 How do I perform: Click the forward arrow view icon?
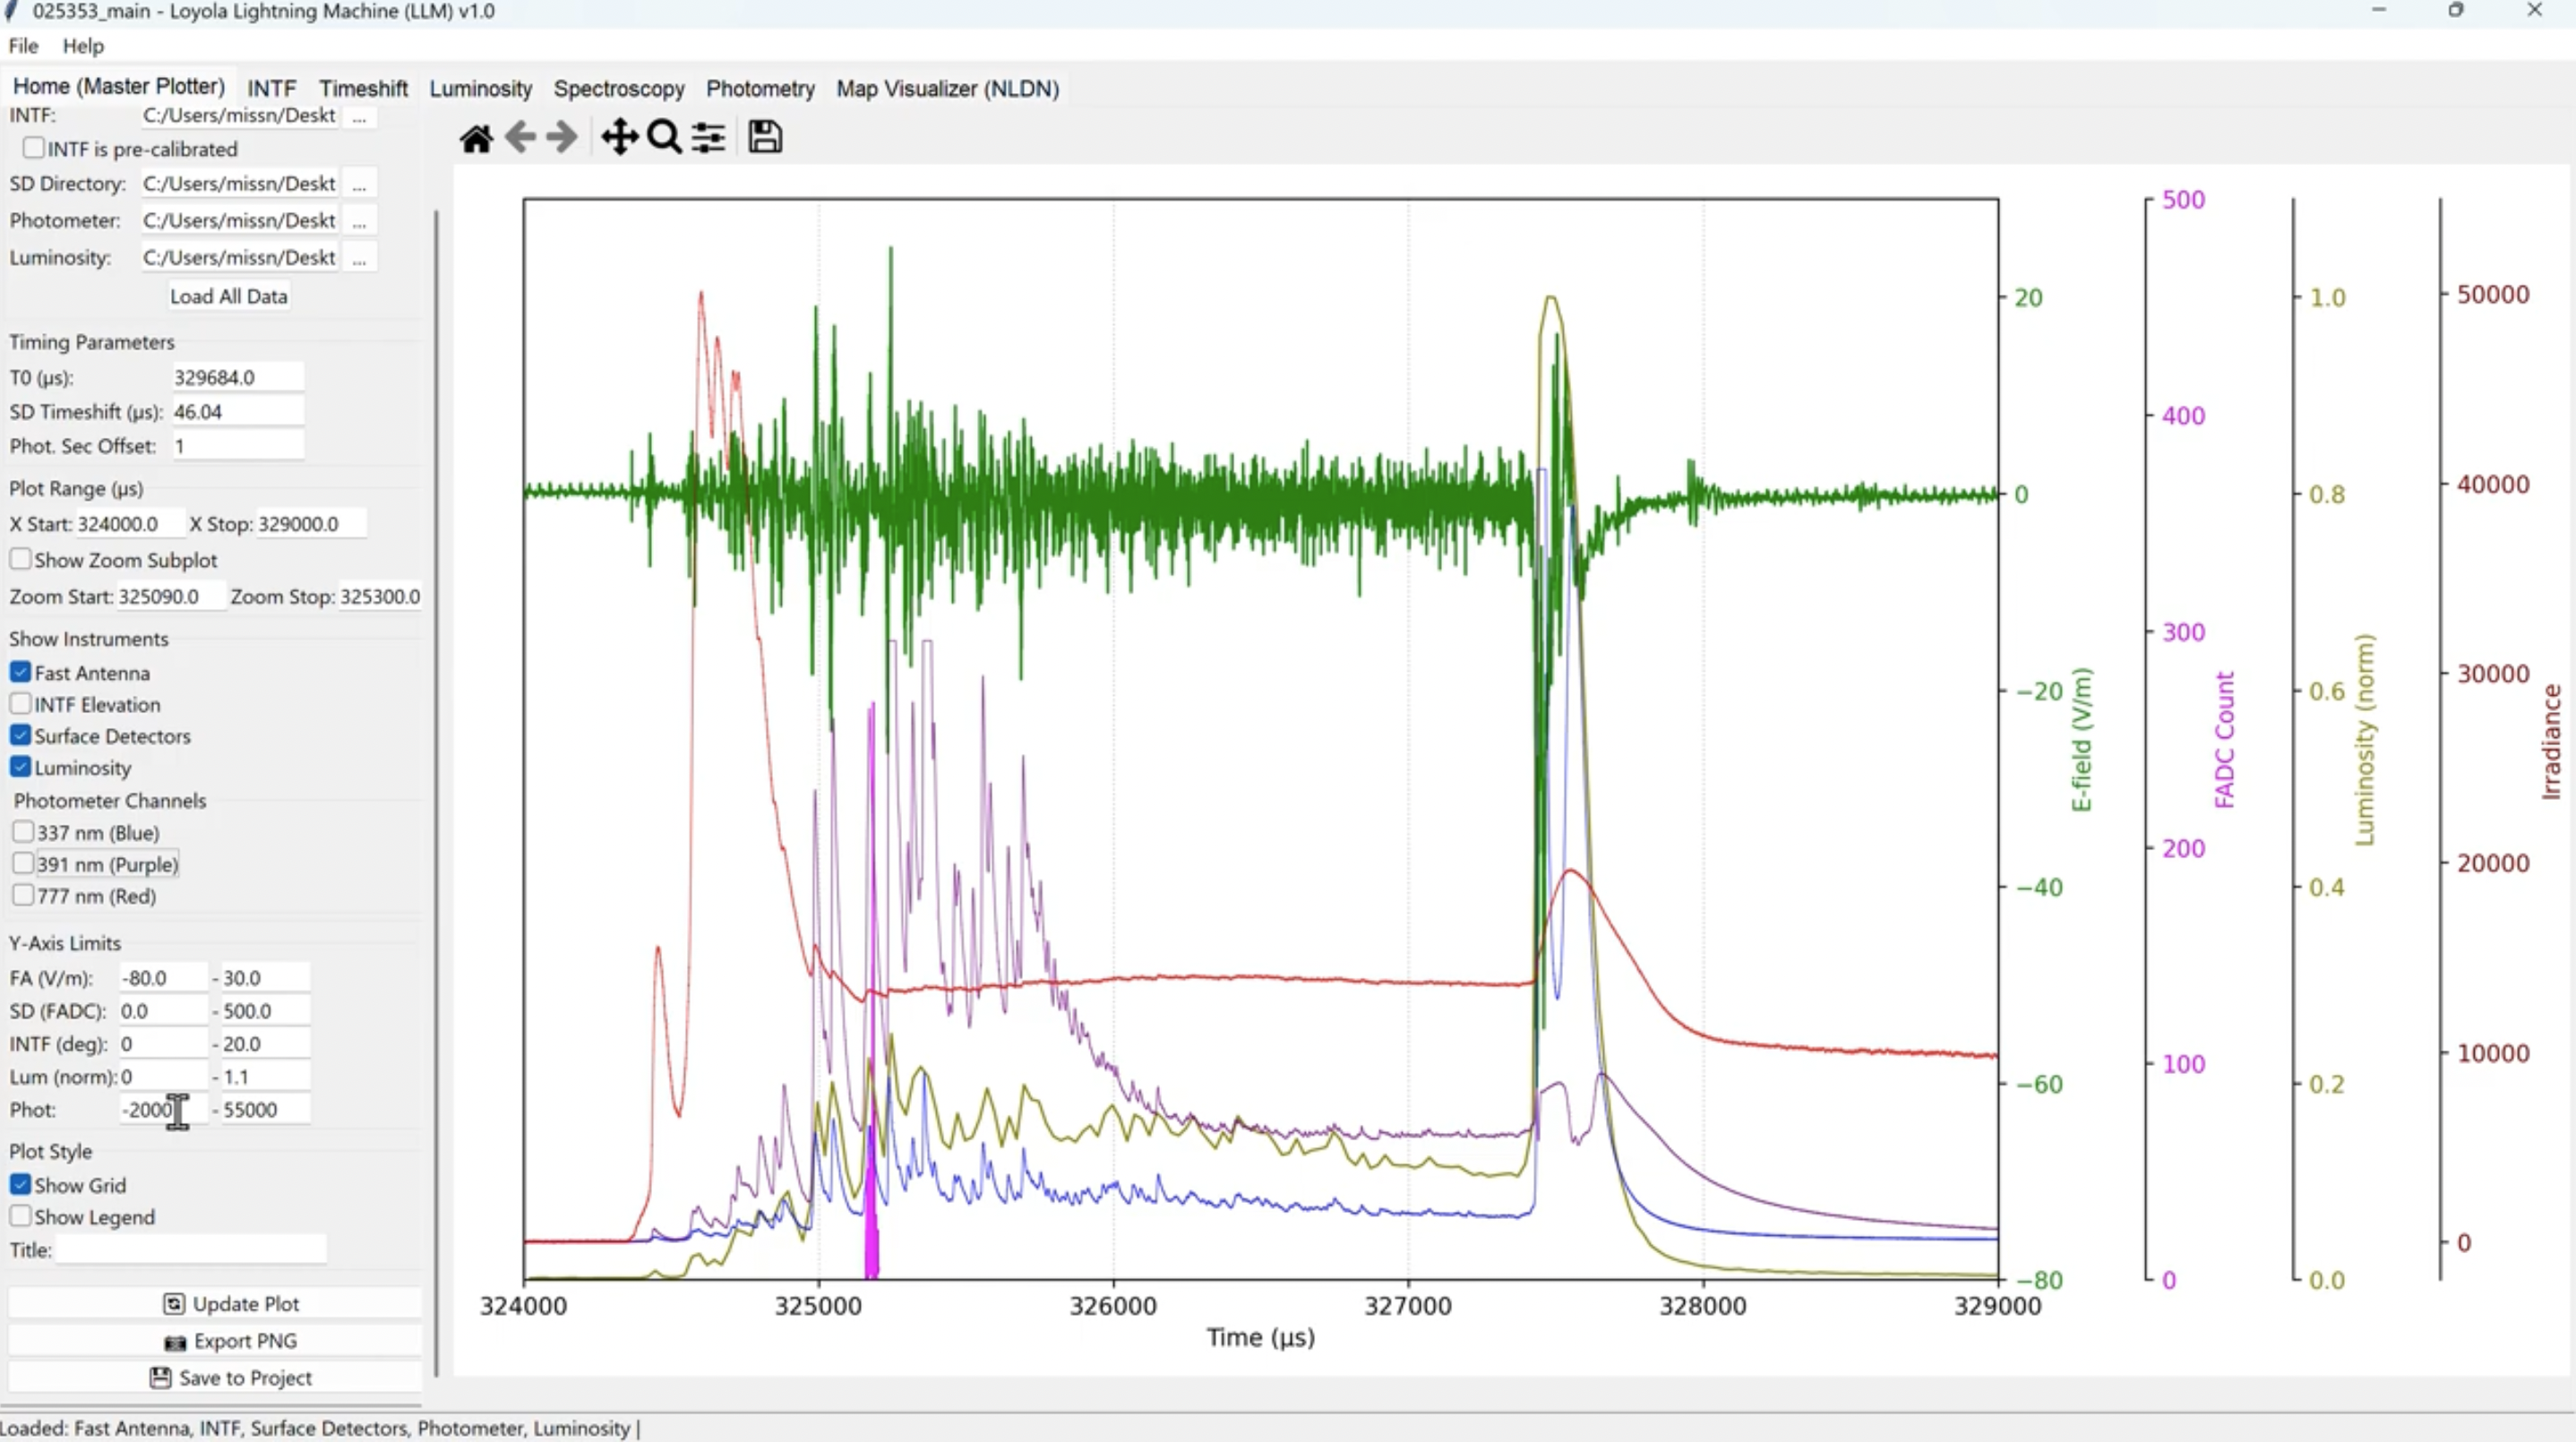click(x=562, y=138)
